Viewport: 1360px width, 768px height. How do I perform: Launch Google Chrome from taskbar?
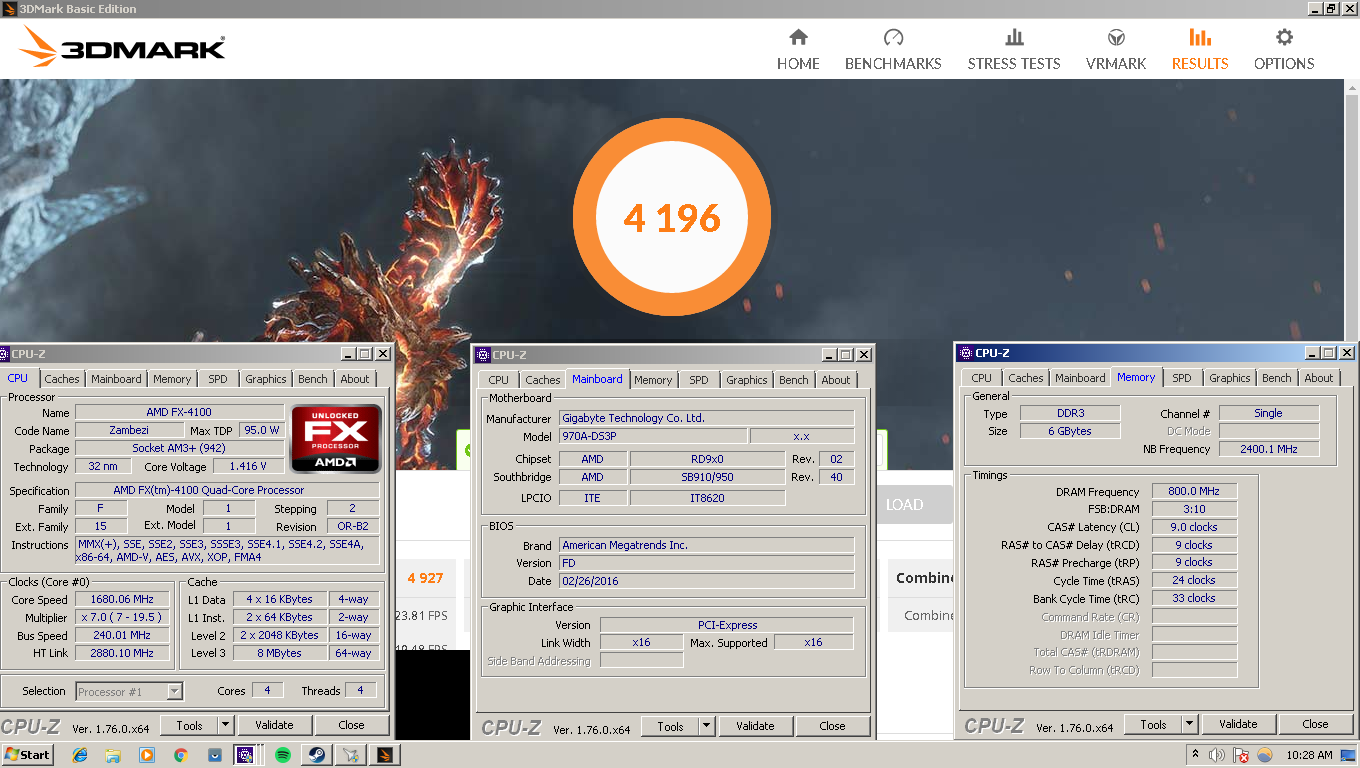coord(181,755)
